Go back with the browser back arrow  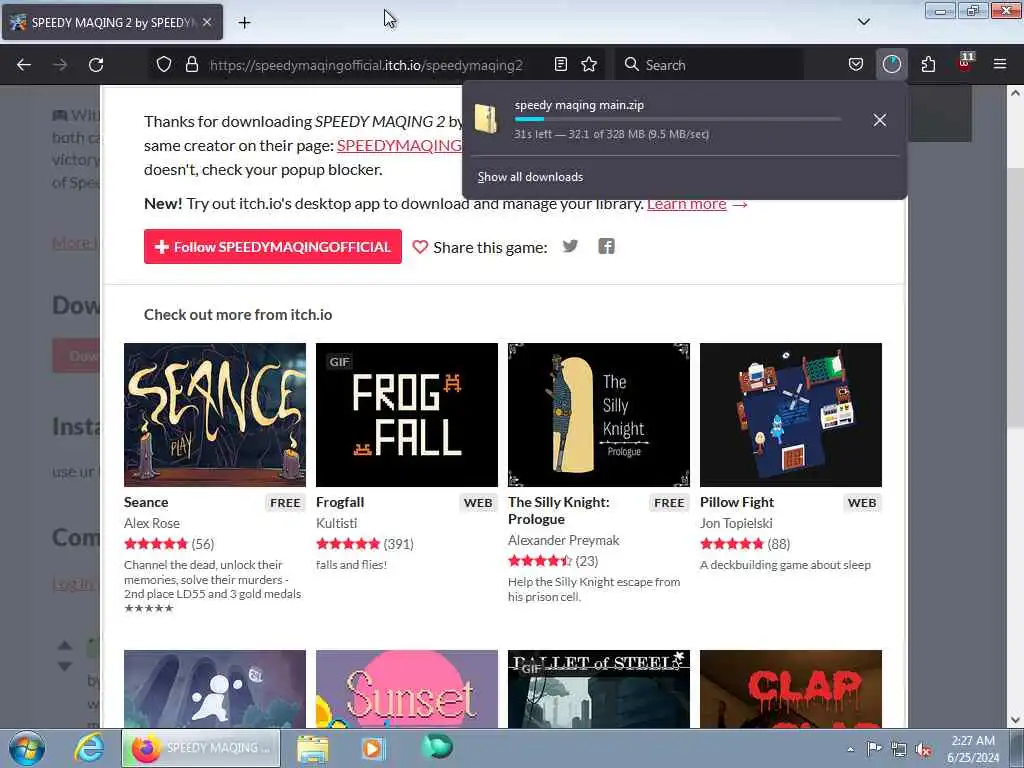(x=24, y=65)
